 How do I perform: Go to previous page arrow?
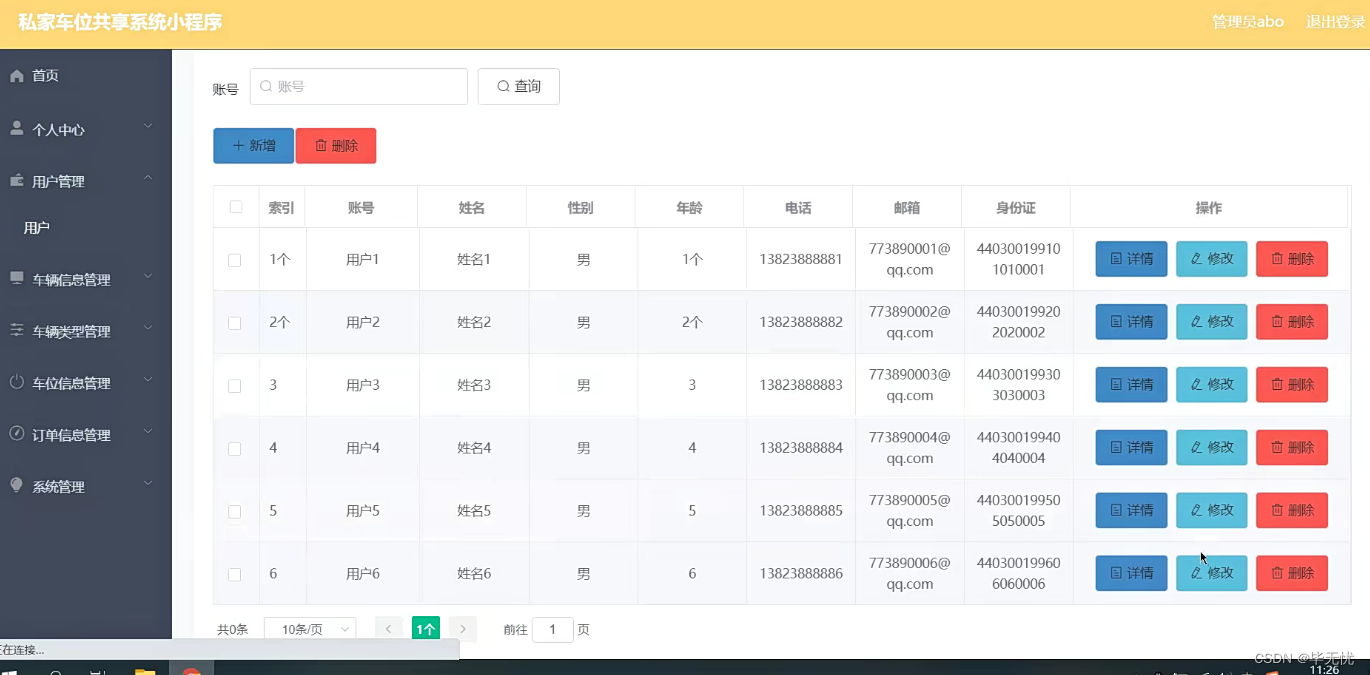click(x=389, y=630)
